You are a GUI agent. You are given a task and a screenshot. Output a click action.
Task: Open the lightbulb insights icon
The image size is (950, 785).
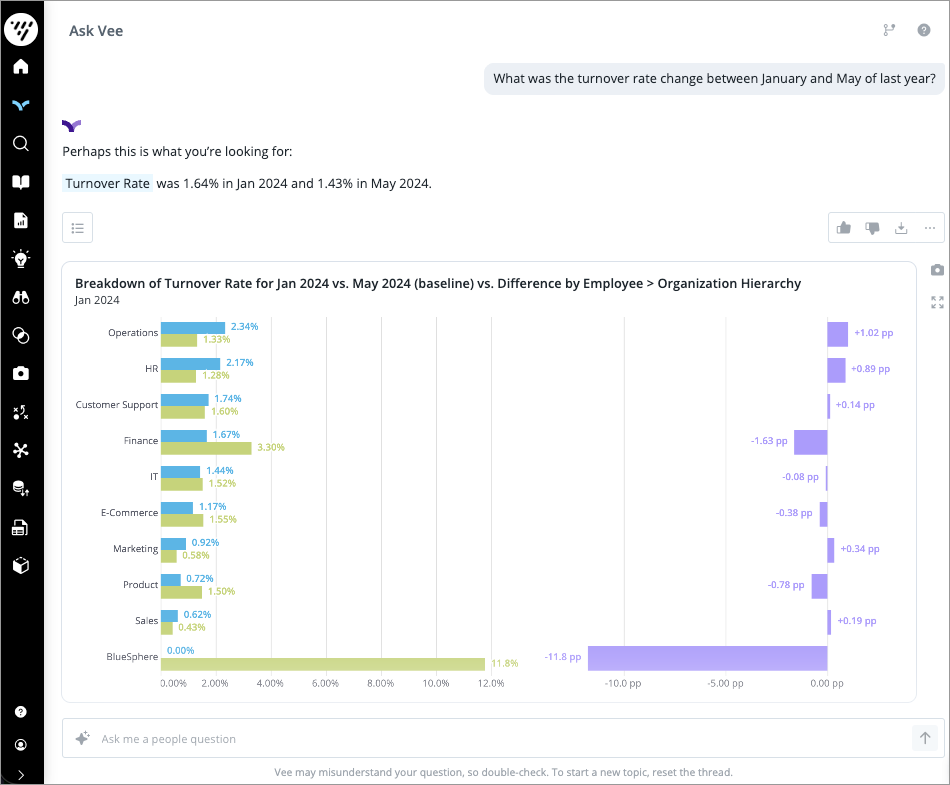pyautogui.click(x=21, y=258)
